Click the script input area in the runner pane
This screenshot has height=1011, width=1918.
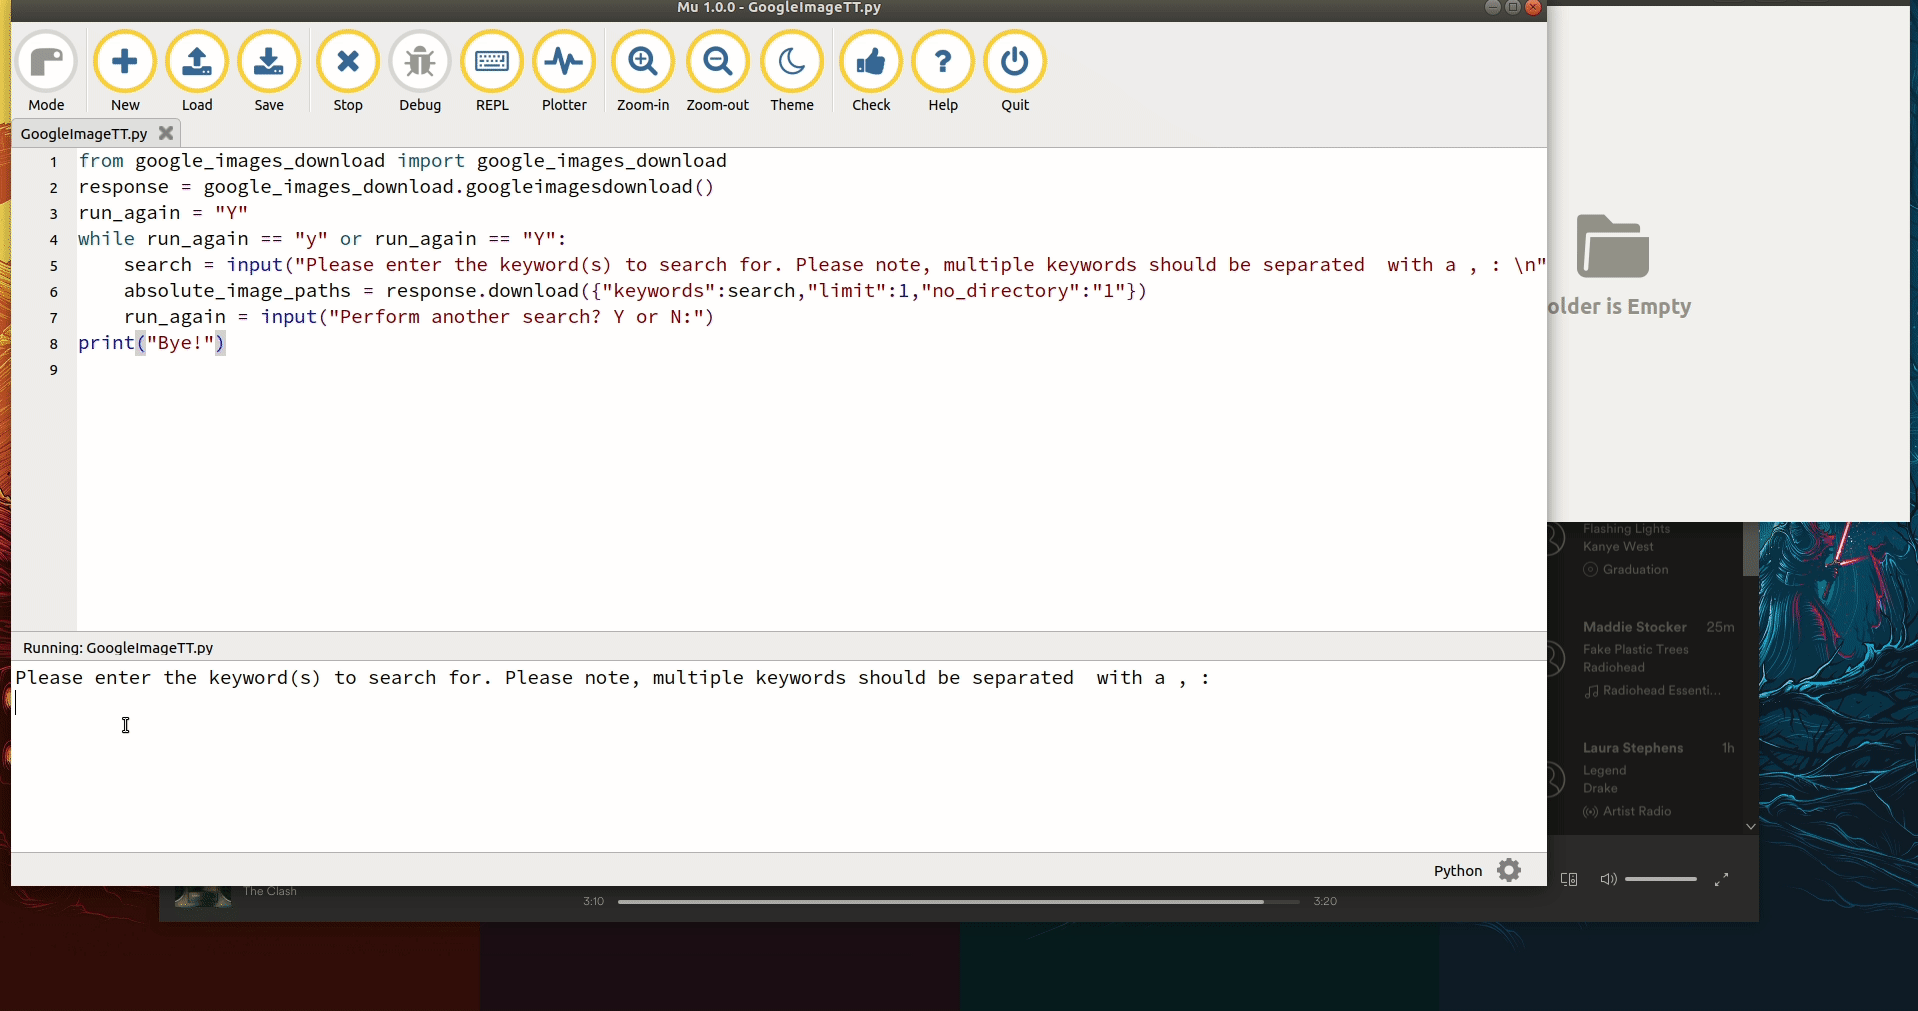[x=778, y=755]
